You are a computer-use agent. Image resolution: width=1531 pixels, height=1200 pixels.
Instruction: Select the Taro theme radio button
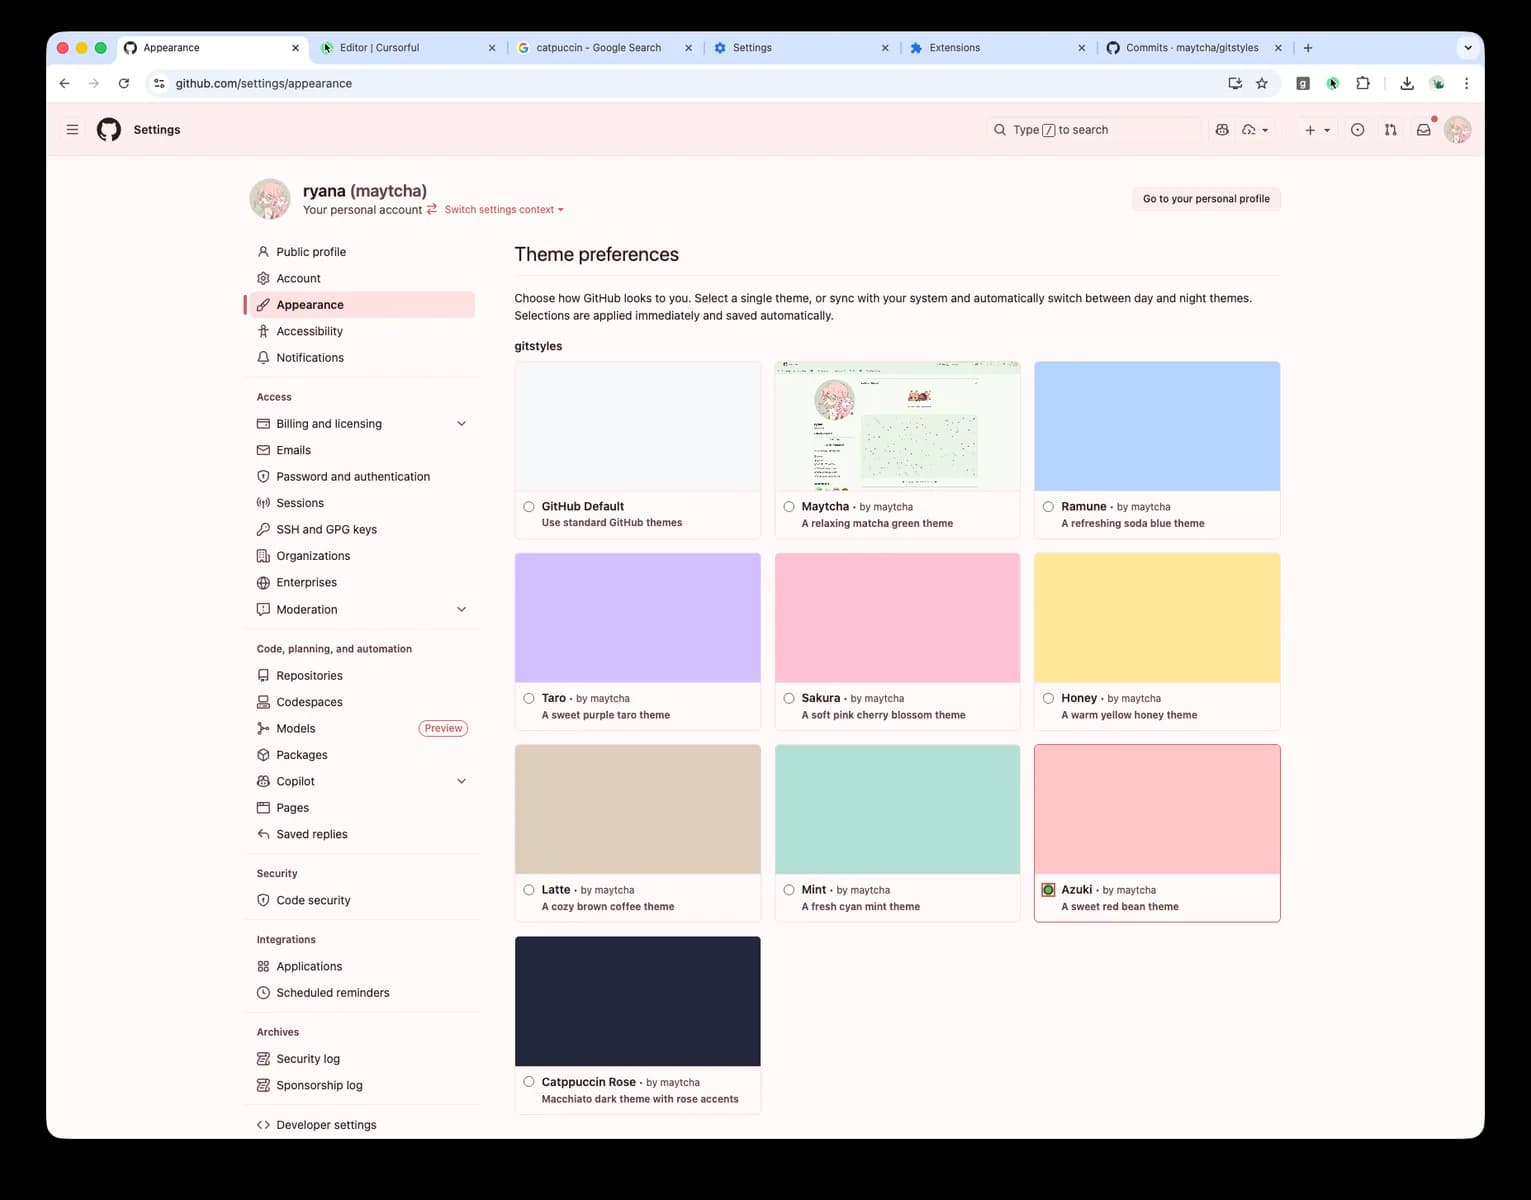[x=529, y=698]
